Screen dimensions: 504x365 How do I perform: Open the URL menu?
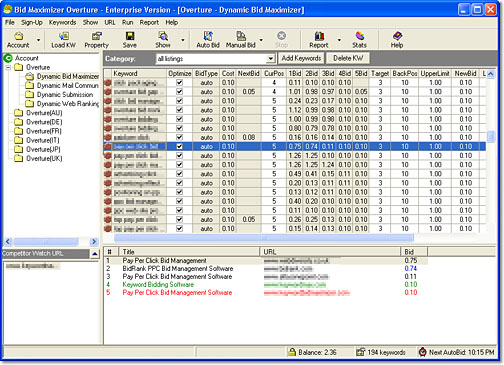click(110, 23)
